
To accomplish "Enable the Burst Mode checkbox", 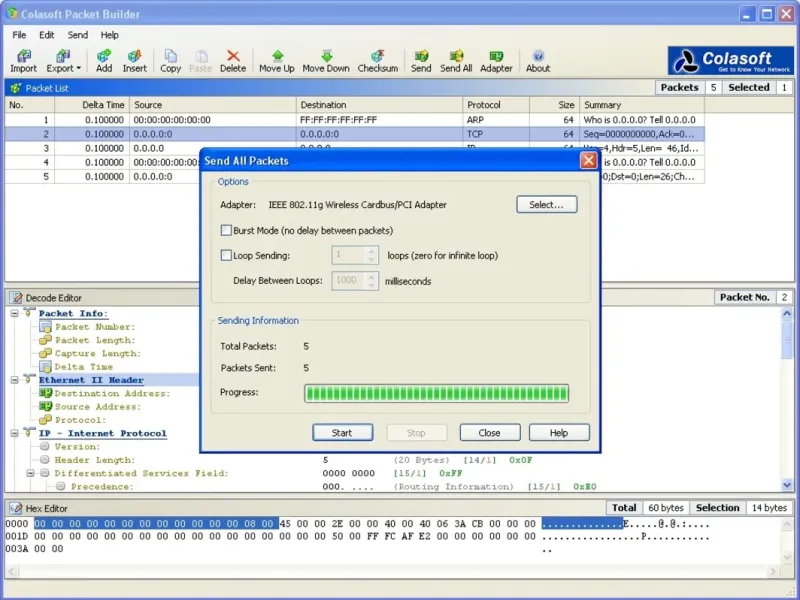I will click(x=226, y=230).
